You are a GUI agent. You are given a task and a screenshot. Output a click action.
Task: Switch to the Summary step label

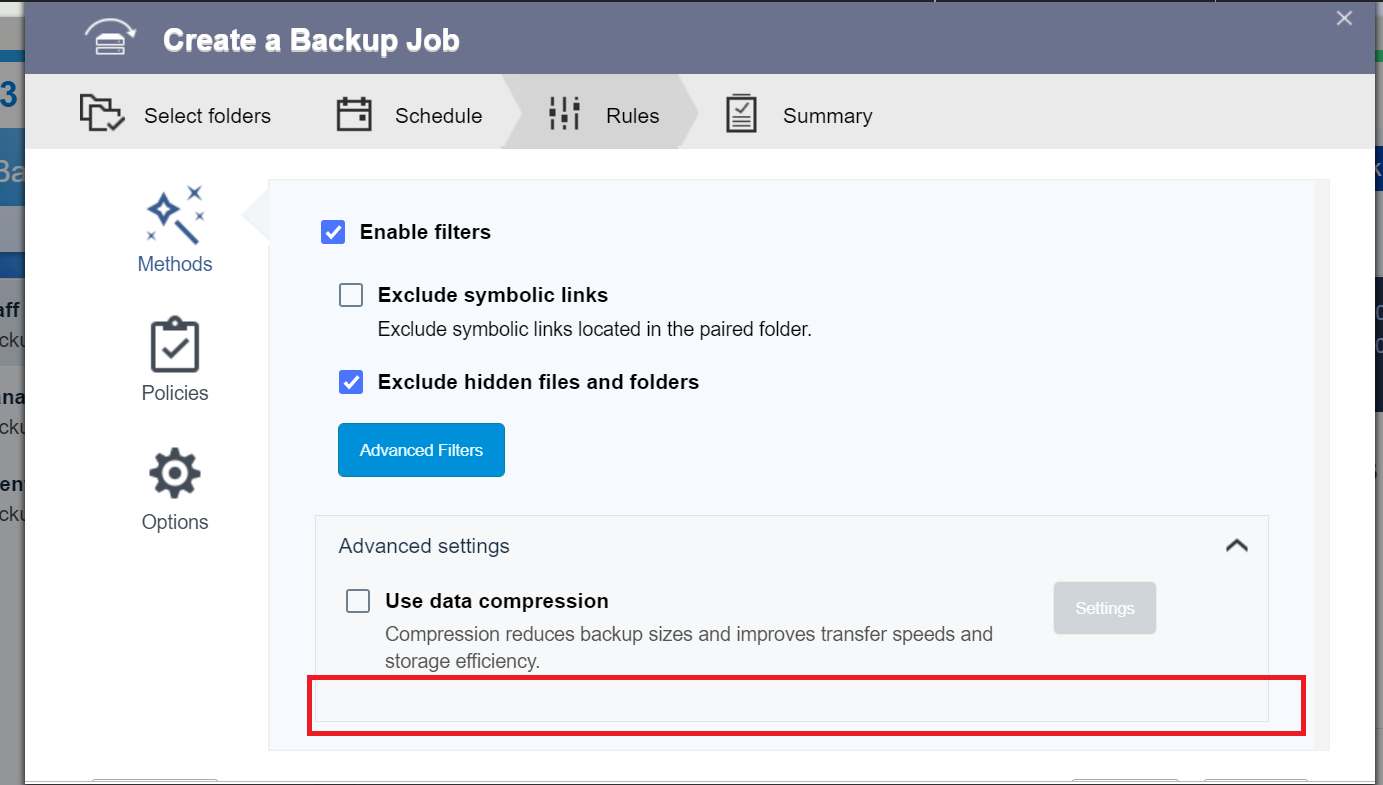coord(827,116)
